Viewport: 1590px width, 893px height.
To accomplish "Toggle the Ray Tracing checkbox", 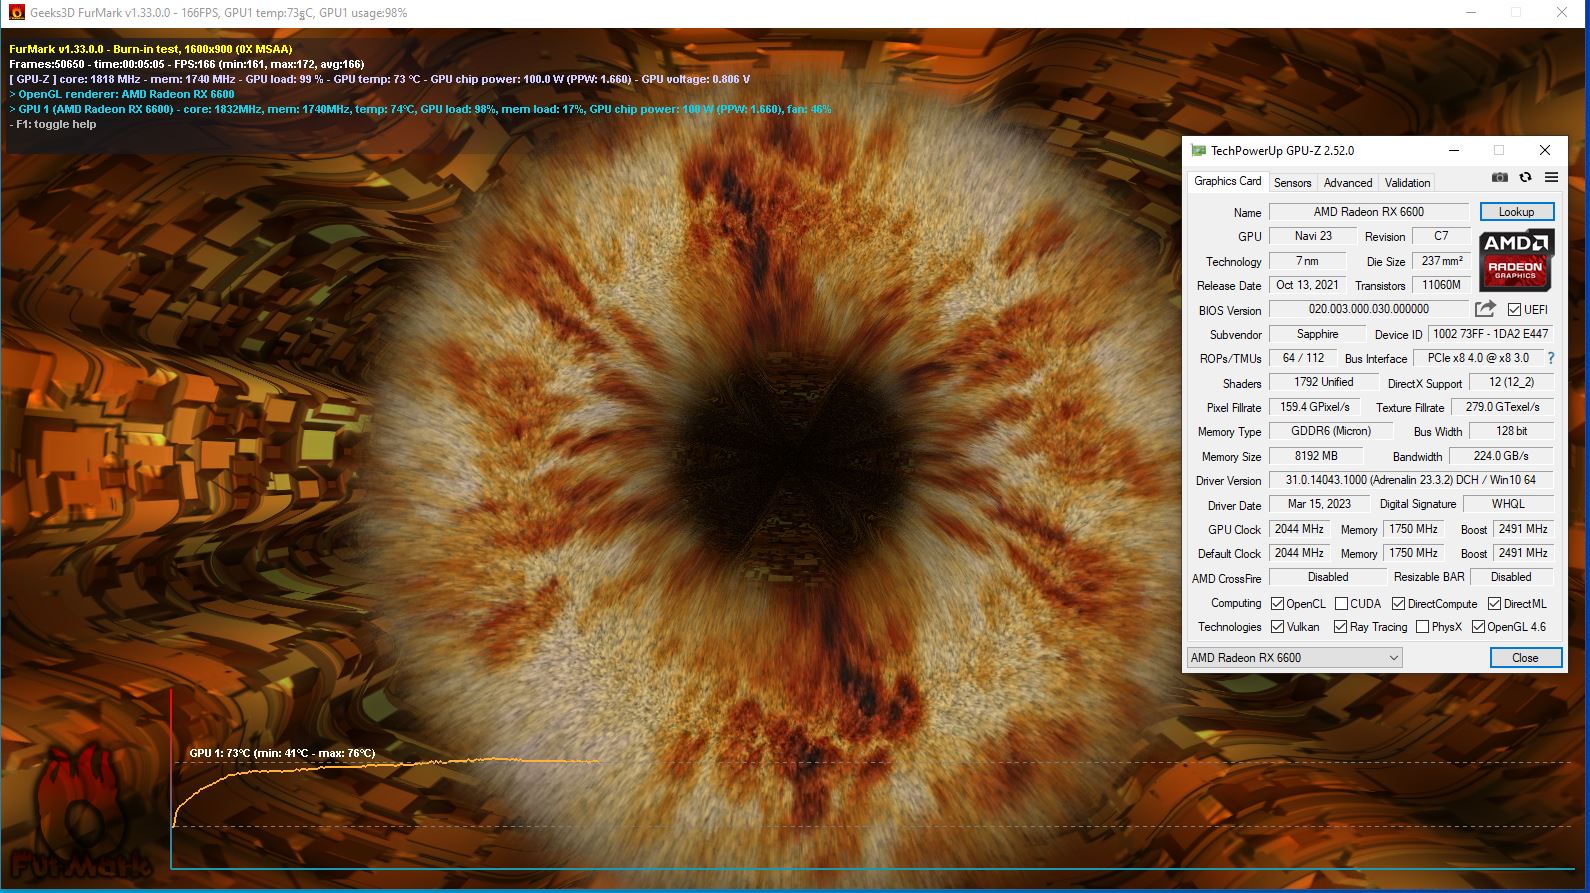I will click(1340, 627).
